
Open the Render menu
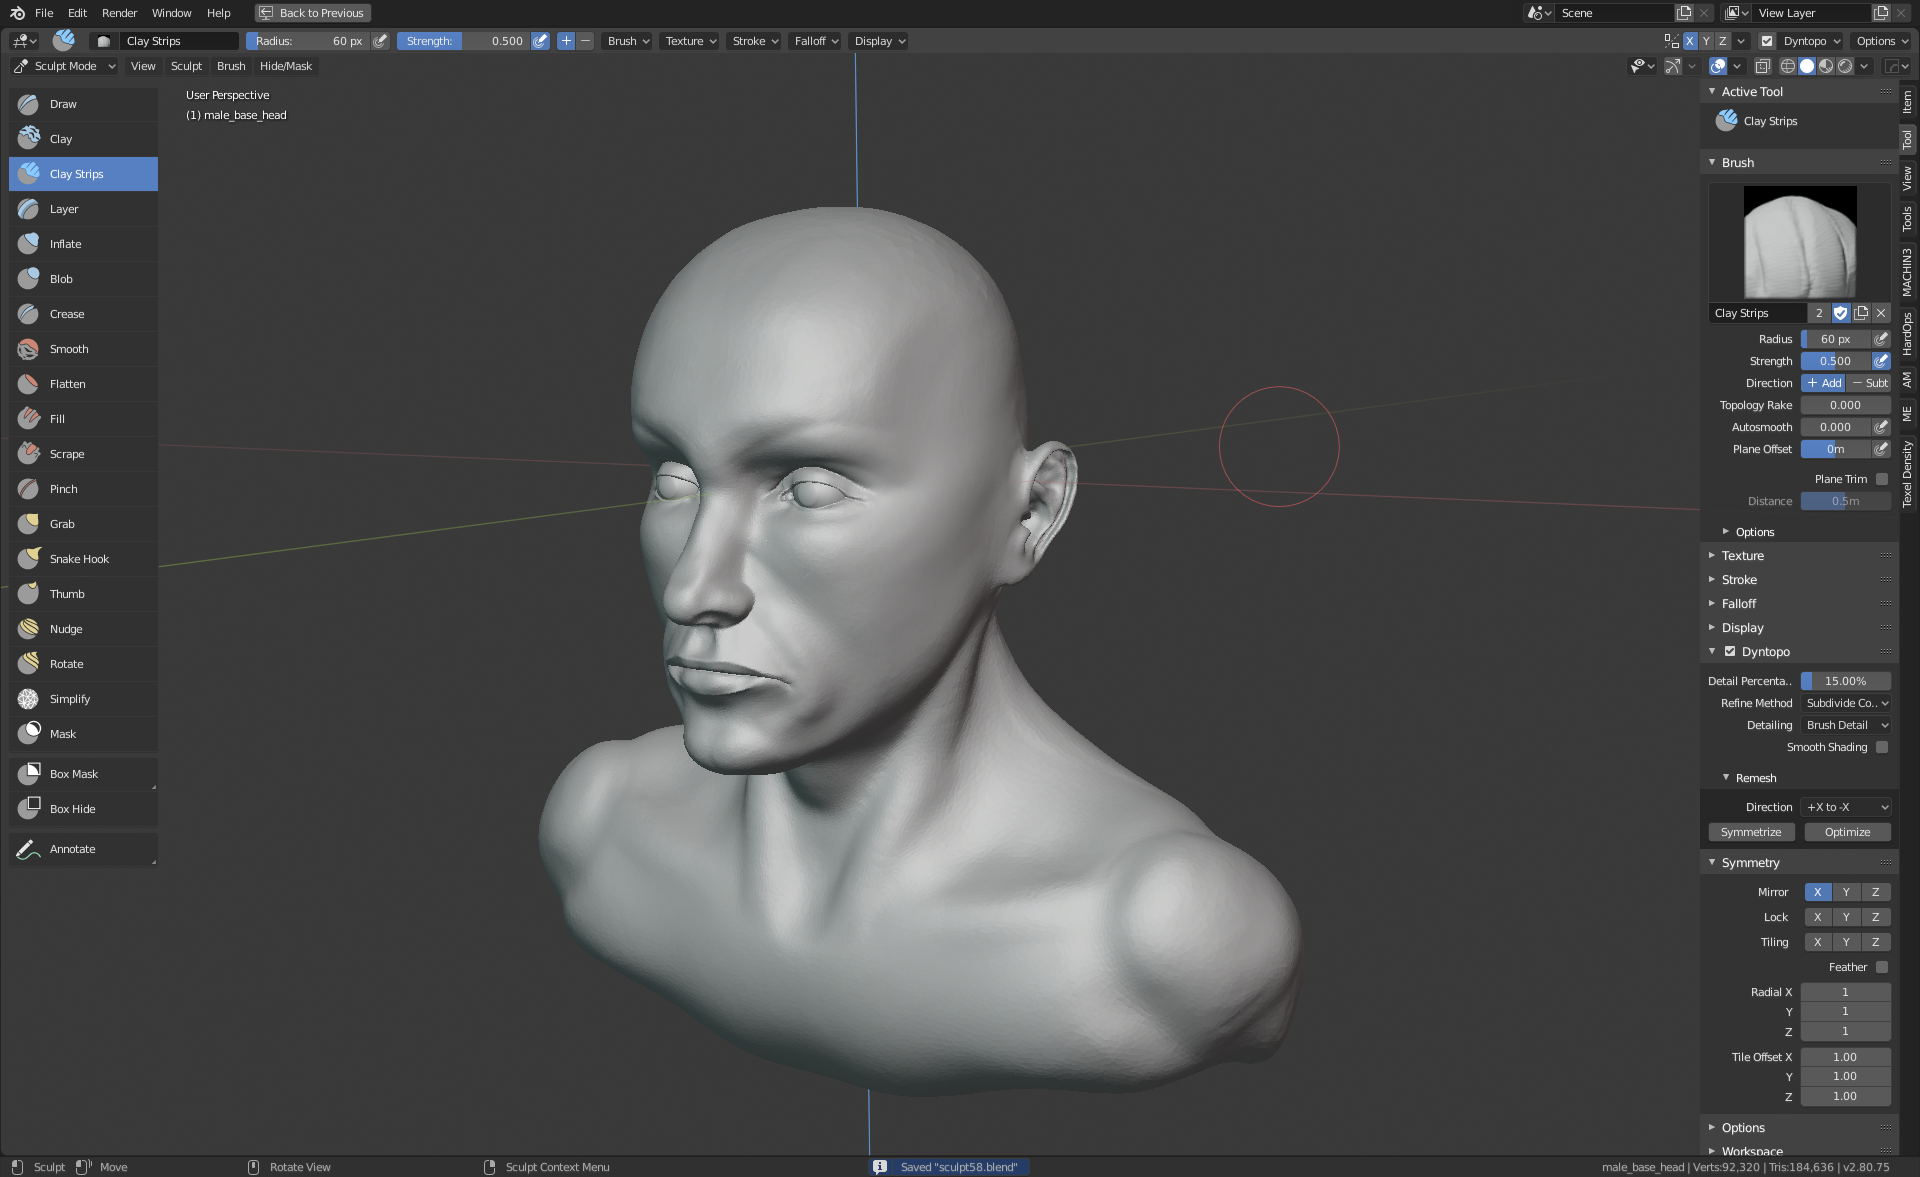tap(119, 13)
